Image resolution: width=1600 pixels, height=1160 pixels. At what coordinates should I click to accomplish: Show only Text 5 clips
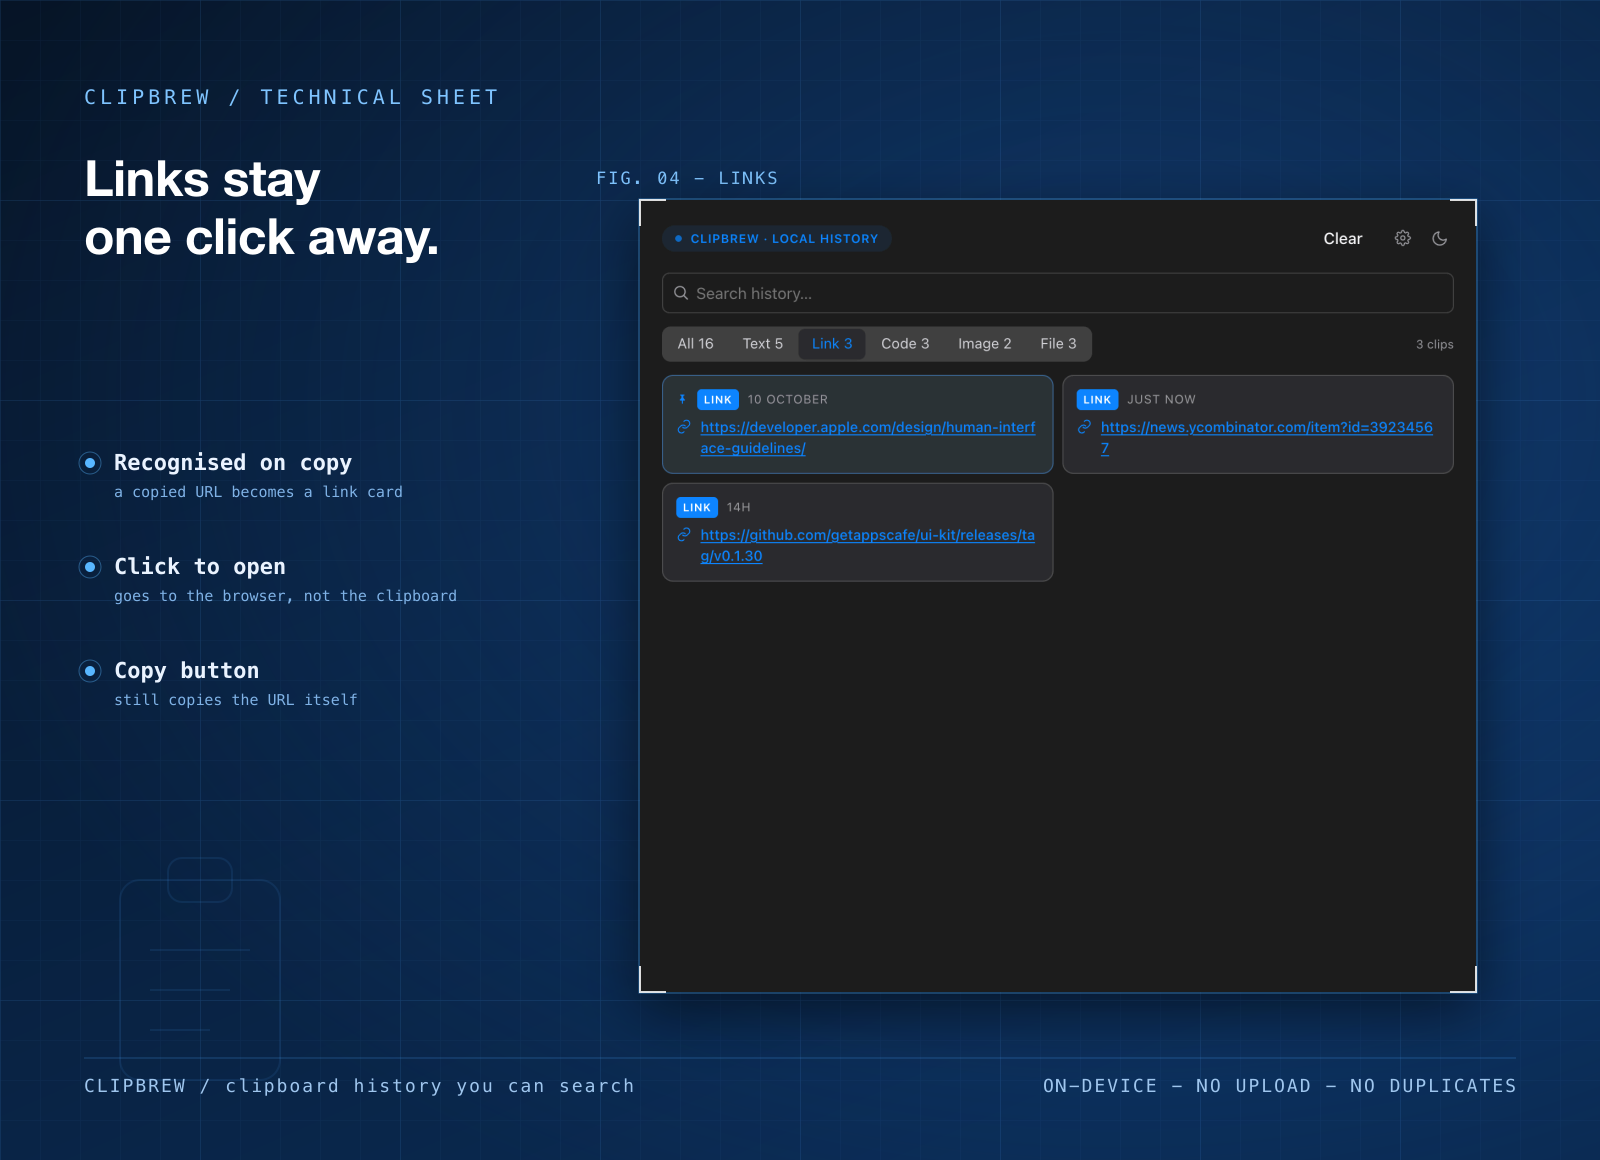coord(763,344)
